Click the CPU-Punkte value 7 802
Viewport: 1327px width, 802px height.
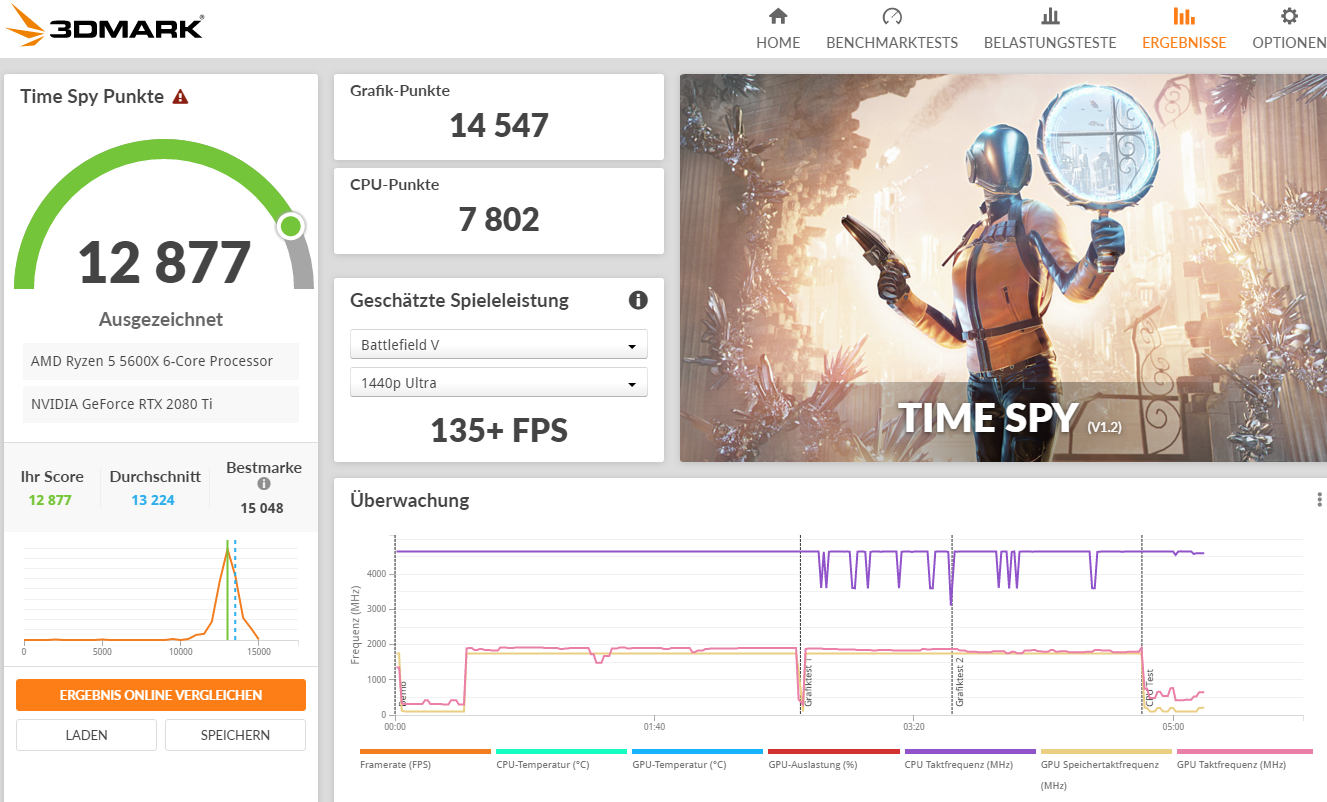click(499, 219)
